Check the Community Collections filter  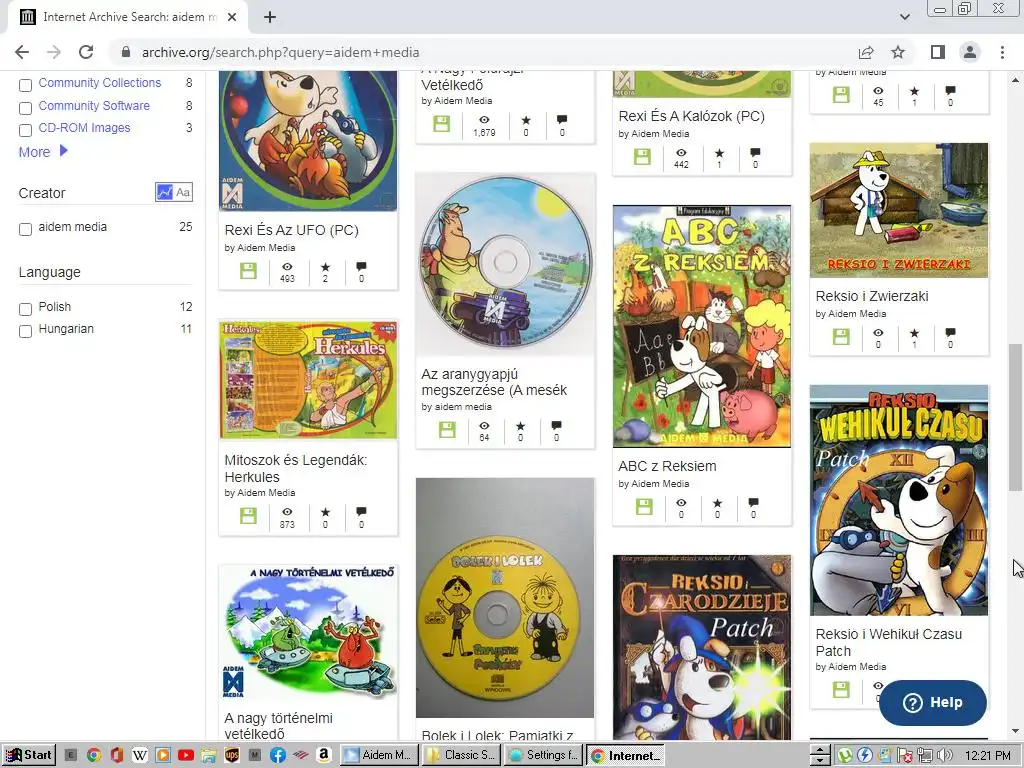point(25,86)
